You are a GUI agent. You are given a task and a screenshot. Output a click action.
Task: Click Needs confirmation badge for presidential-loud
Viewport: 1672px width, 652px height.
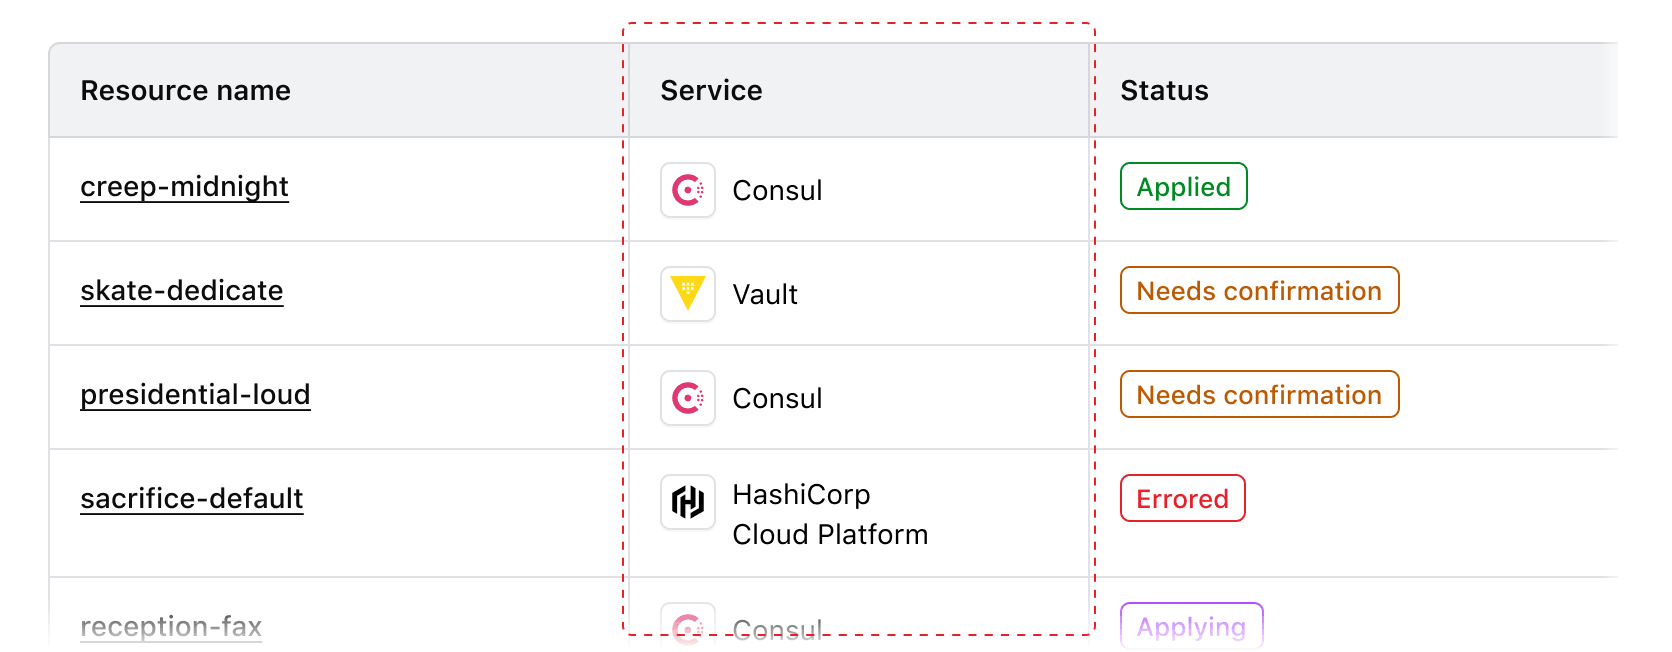click(x=1259, y=395)
